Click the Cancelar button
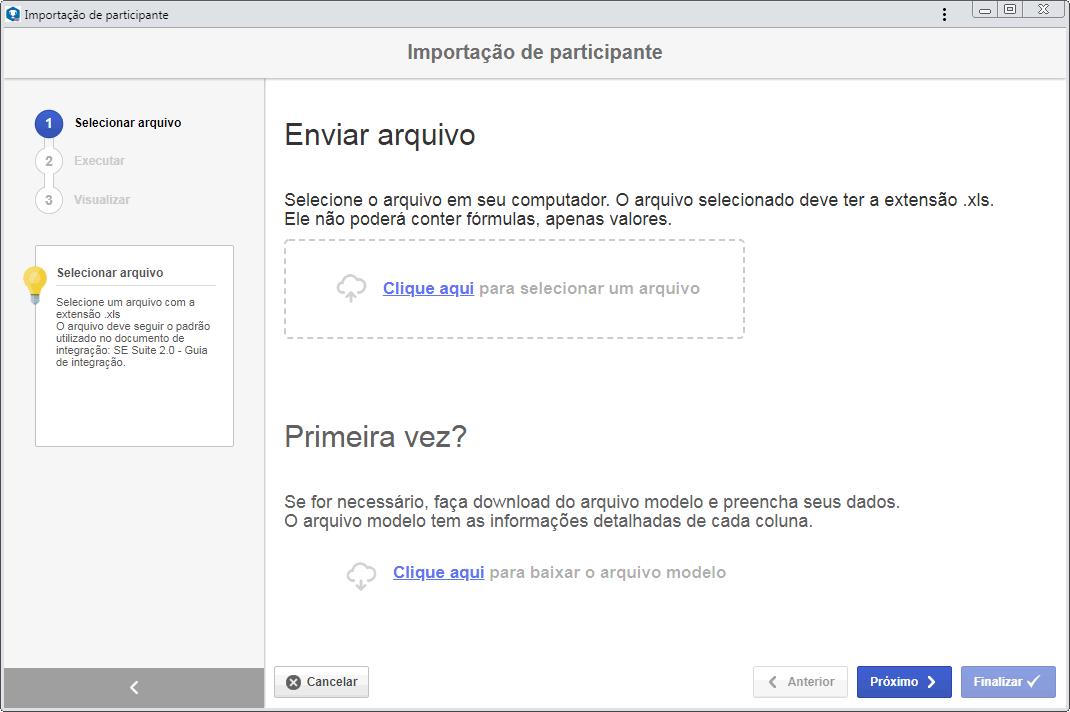This screenshot has height=712, width=1070. coord(321,682)
